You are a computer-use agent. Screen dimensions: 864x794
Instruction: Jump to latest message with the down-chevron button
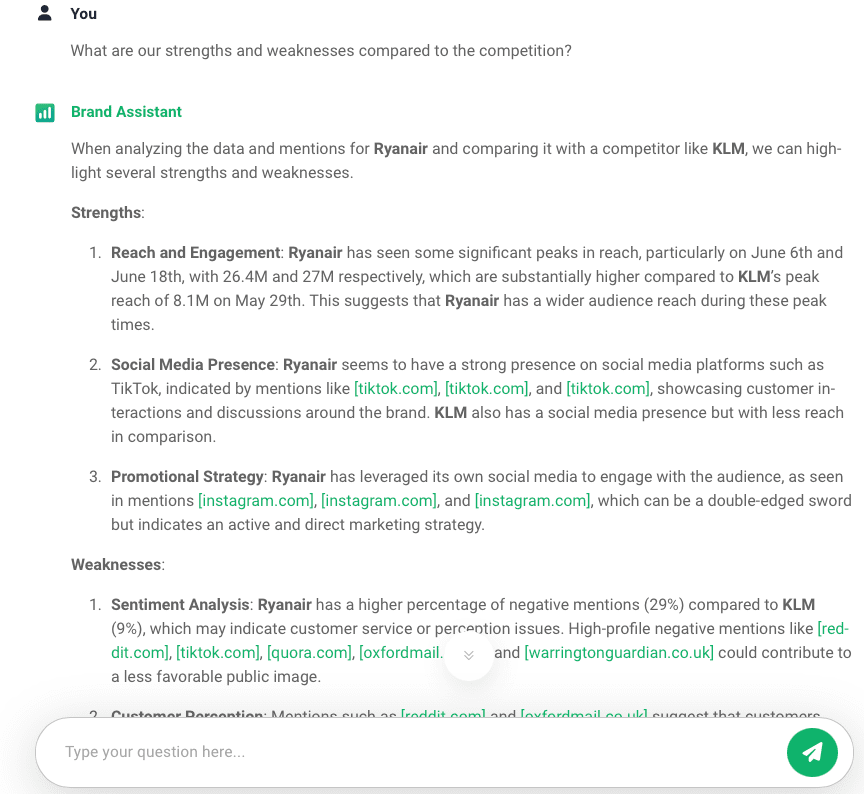tap(469, 655)
